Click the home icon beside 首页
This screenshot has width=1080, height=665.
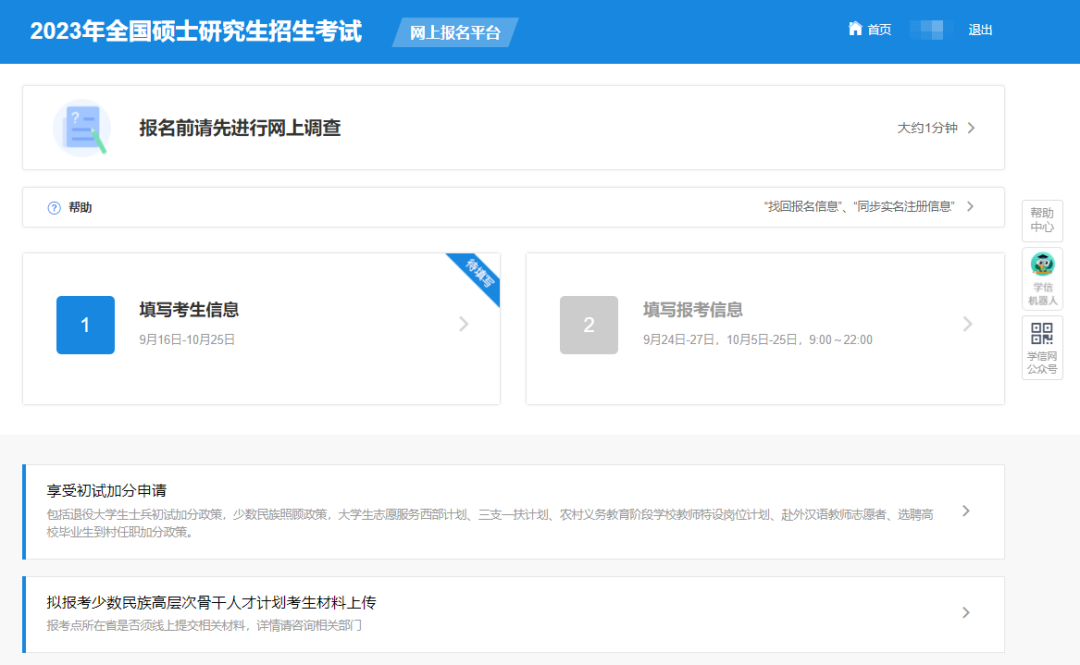tap(855, 29)
